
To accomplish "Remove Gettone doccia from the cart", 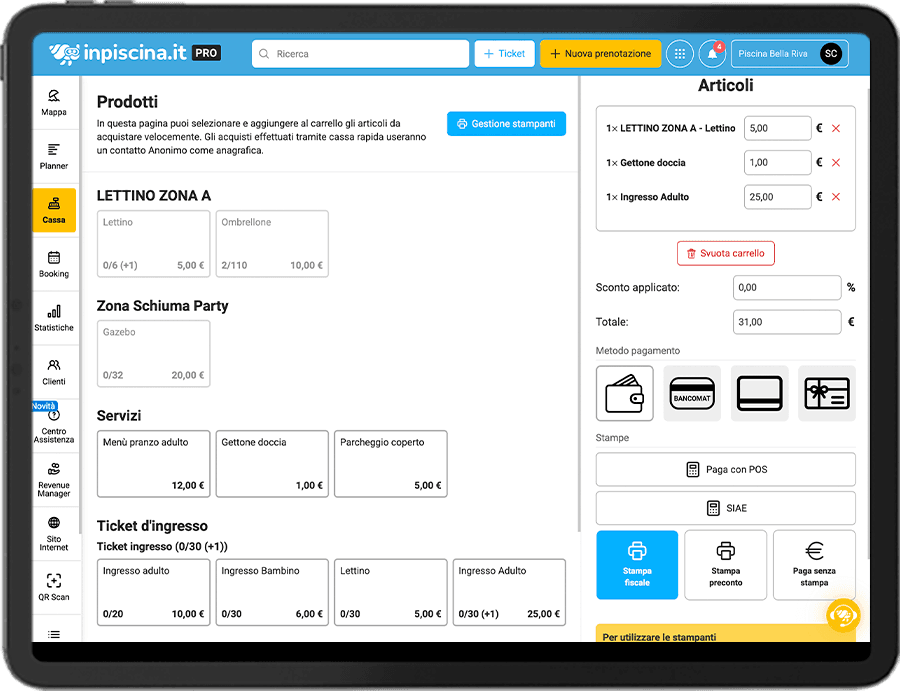I will coord(836,163).
